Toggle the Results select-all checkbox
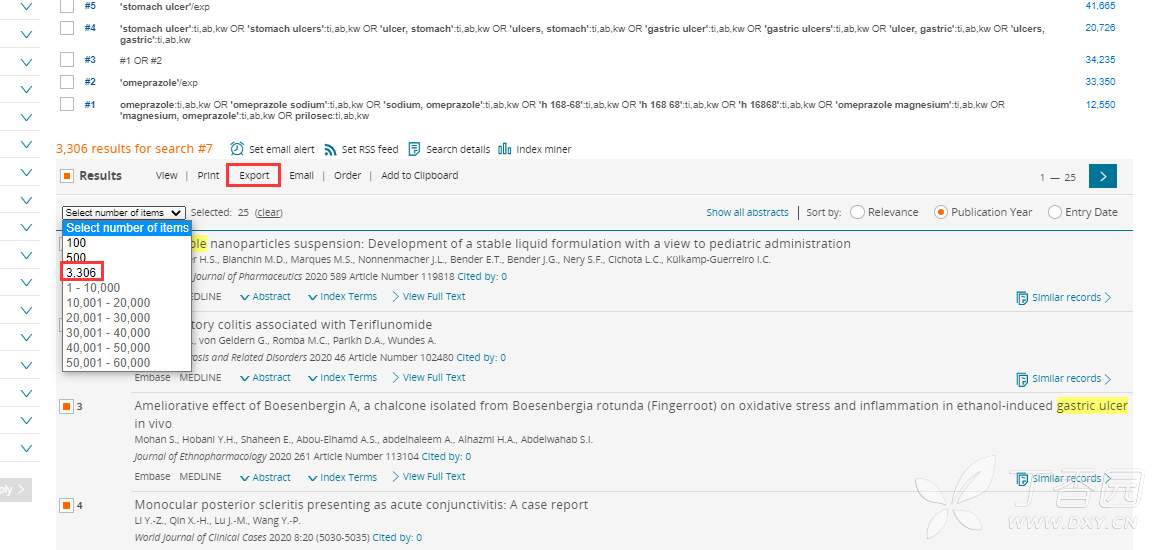Image resolution: width=1156 pixels, height=550 pixels. 67,176
